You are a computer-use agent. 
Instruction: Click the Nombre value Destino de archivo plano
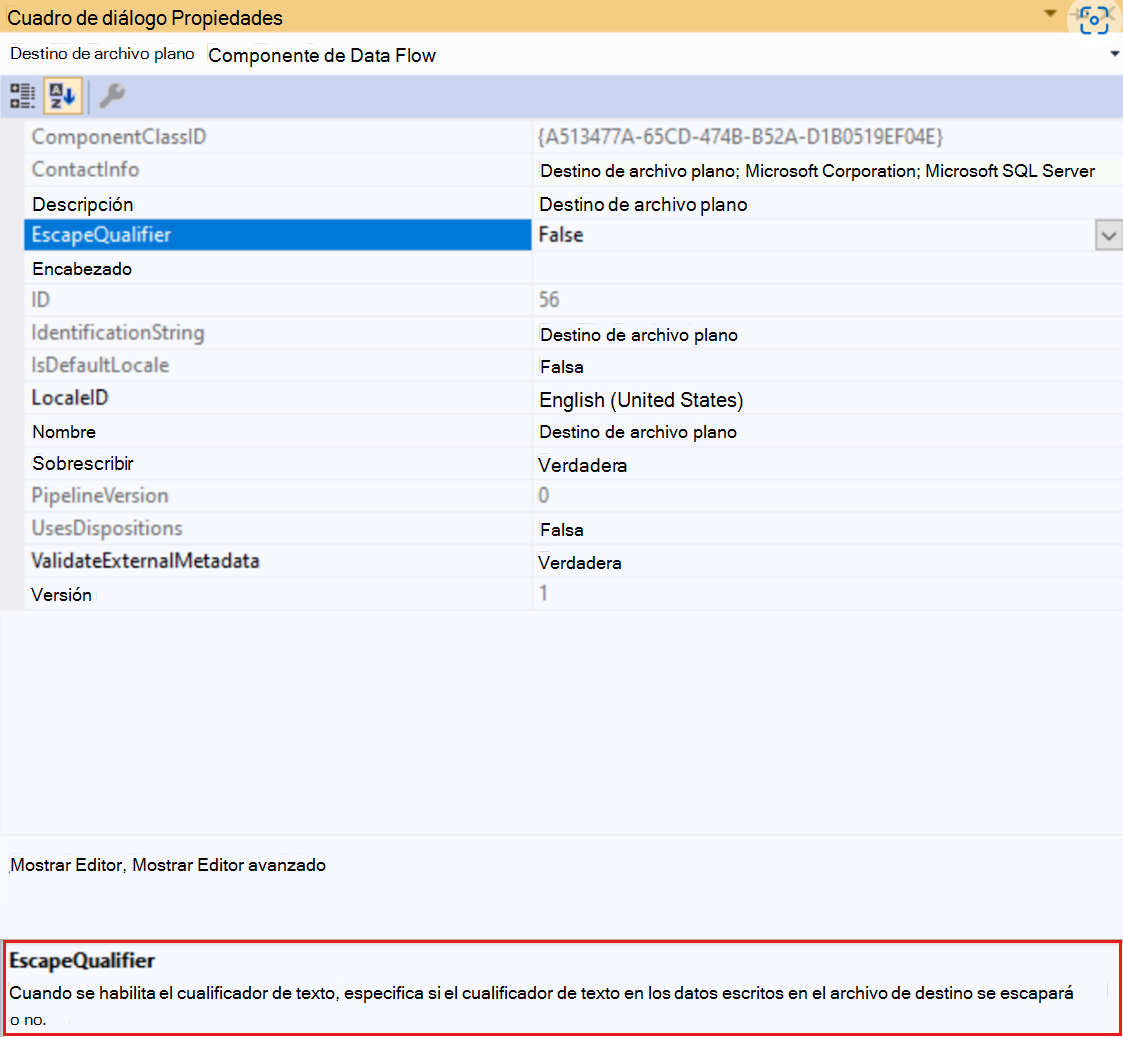tap(637, 433)
